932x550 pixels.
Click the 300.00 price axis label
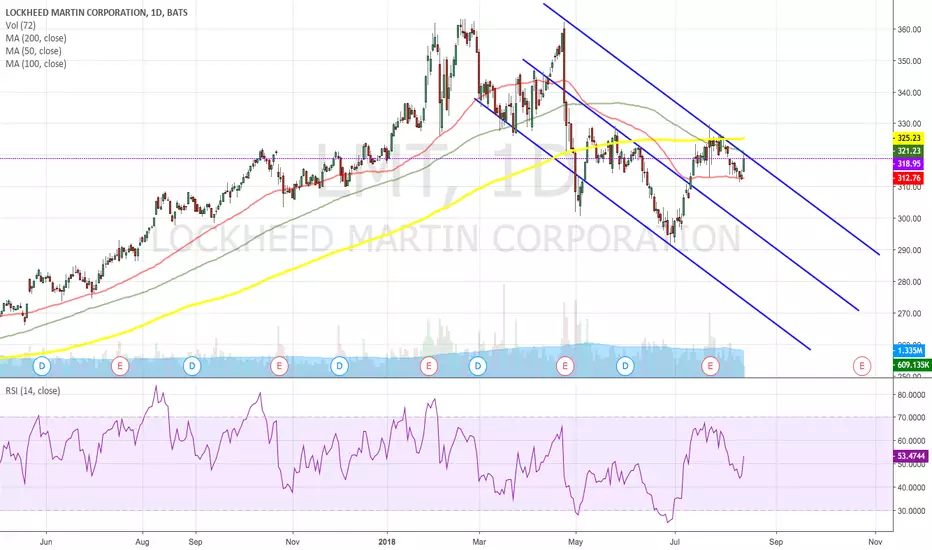point(909,218)
